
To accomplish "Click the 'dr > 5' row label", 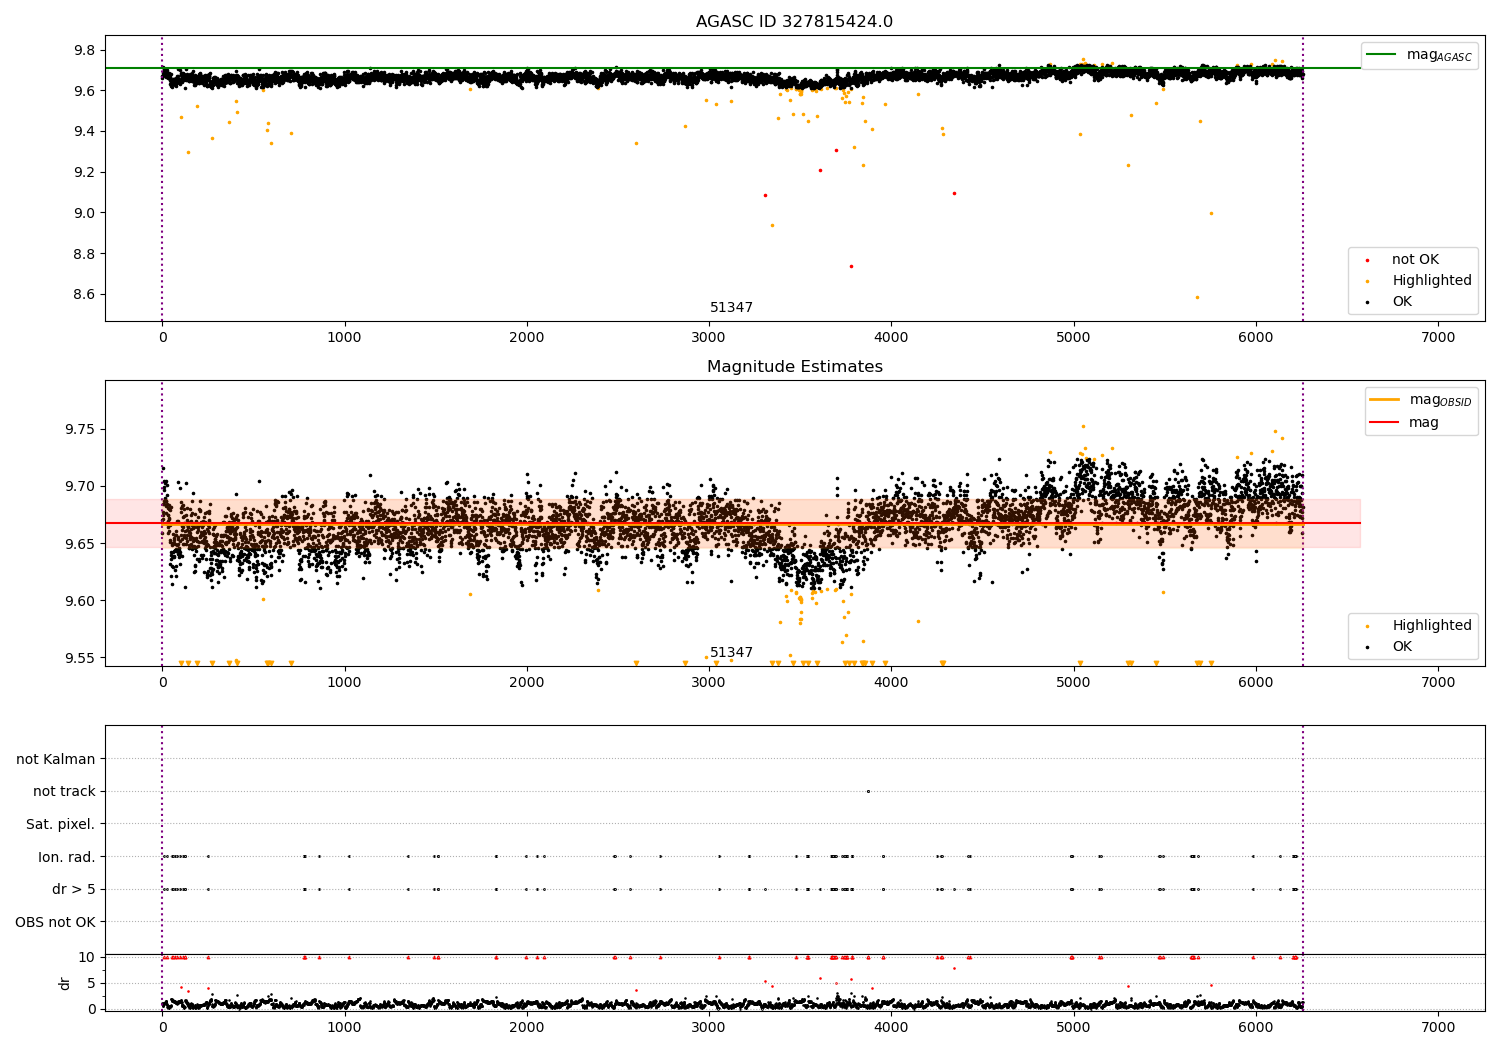I will (x=74, y=889).
